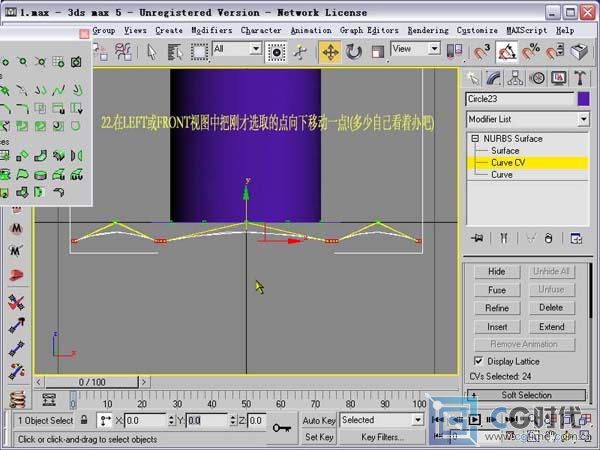Click the Hide button
Viewport: 600px width, 450px height.
(x=497, y=271)
